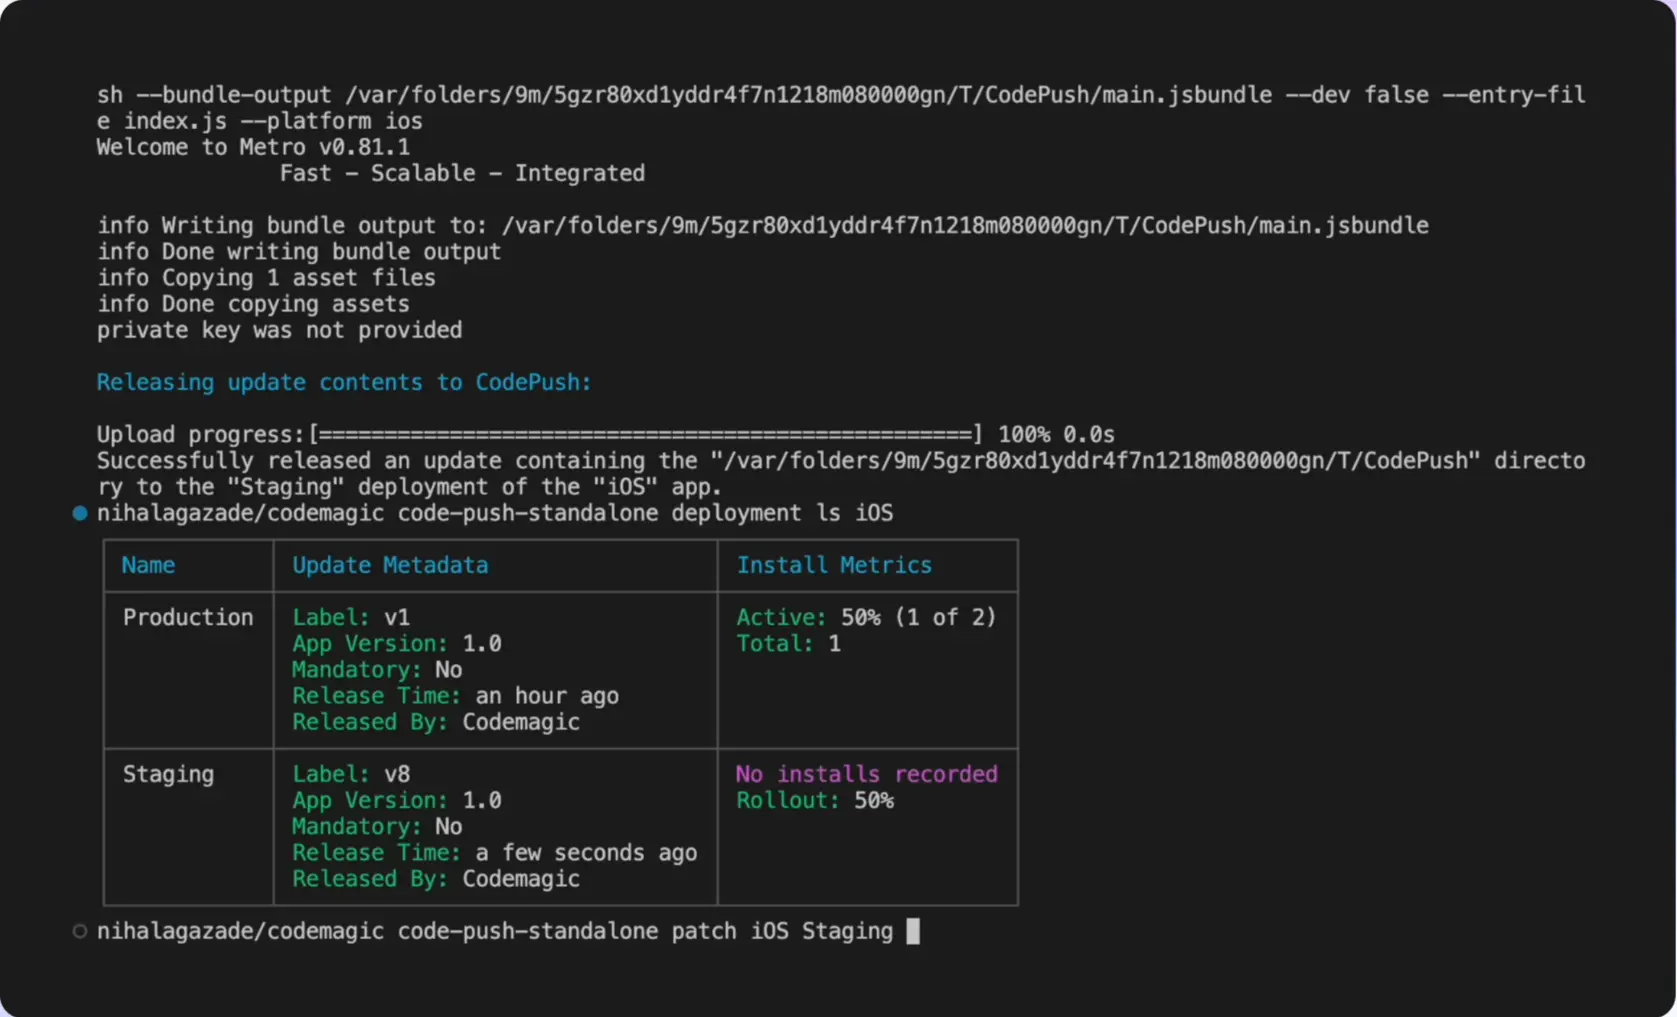
Task: Click the 'deployment ls iOS' command text
Action: [x=782, y=513]
